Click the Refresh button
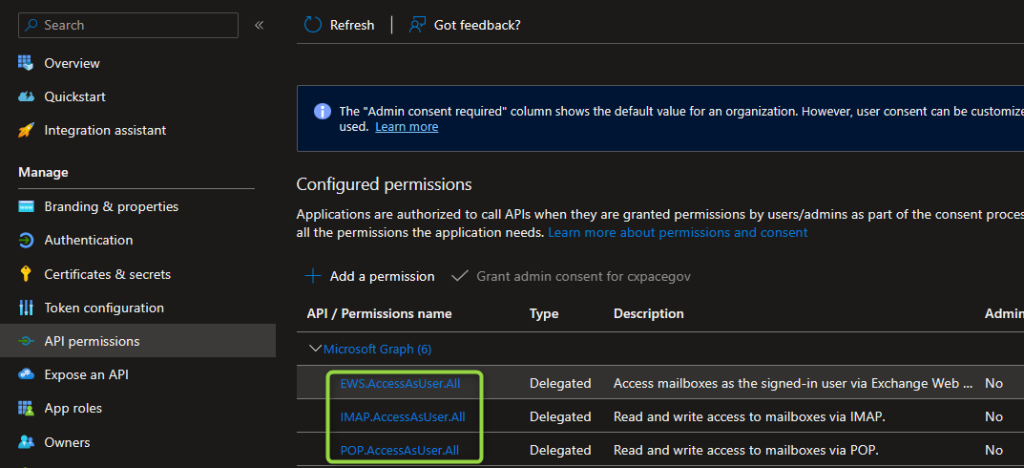The image size is (1024, 468). pos(339,25)
